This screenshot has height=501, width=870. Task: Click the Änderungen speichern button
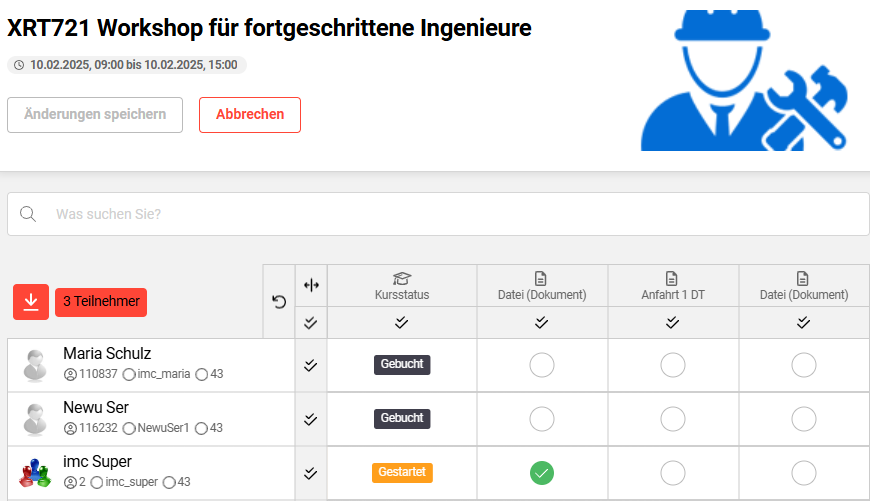(x=95, y=114)
